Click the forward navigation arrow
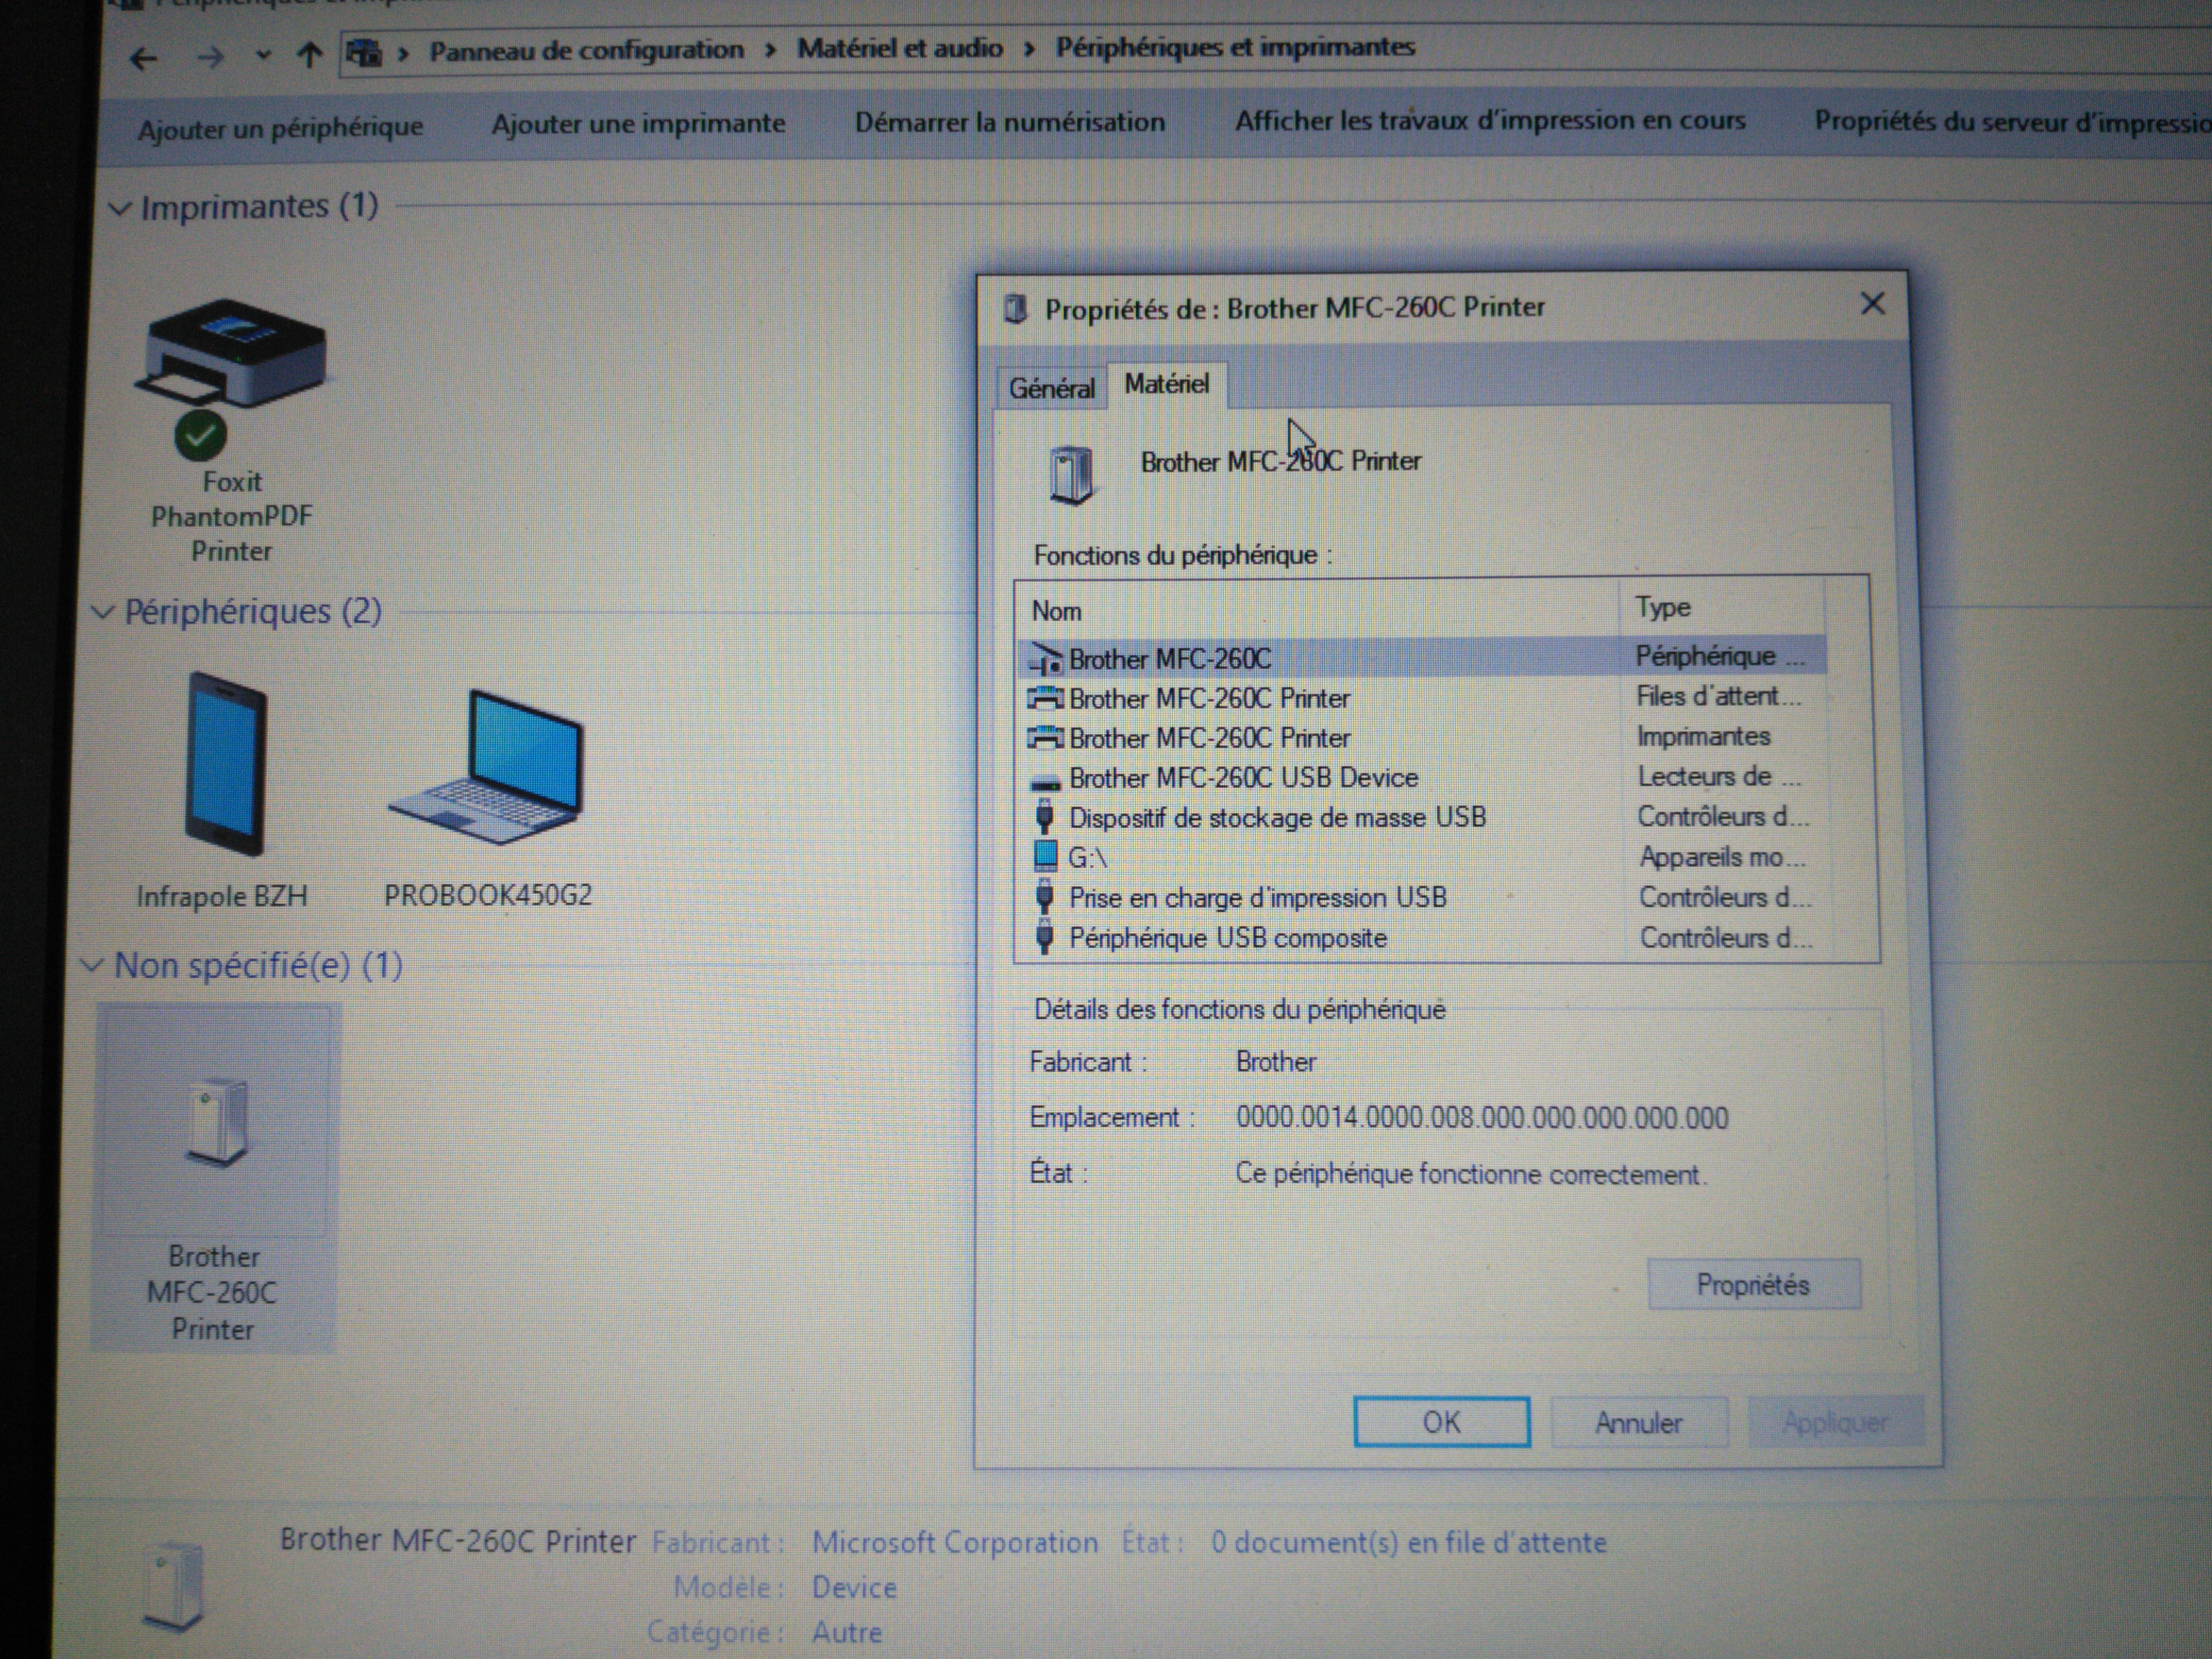The image size is (2212, 1659). tap(210, 58)
